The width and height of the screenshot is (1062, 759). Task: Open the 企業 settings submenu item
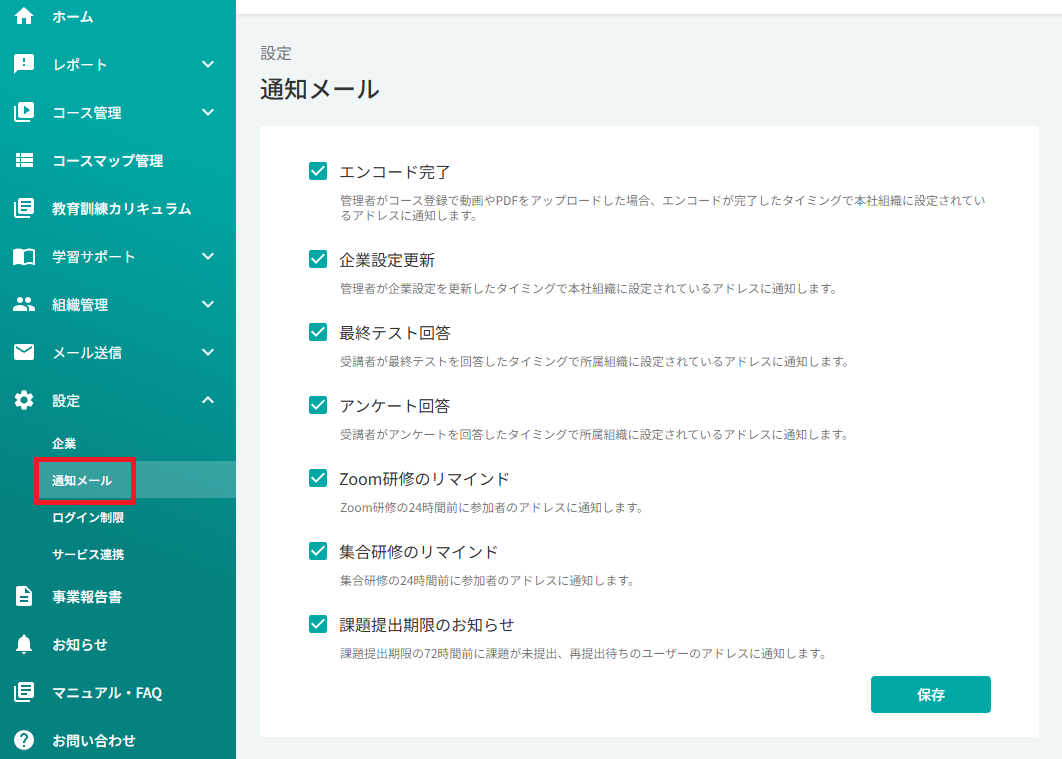coord(64,443)
